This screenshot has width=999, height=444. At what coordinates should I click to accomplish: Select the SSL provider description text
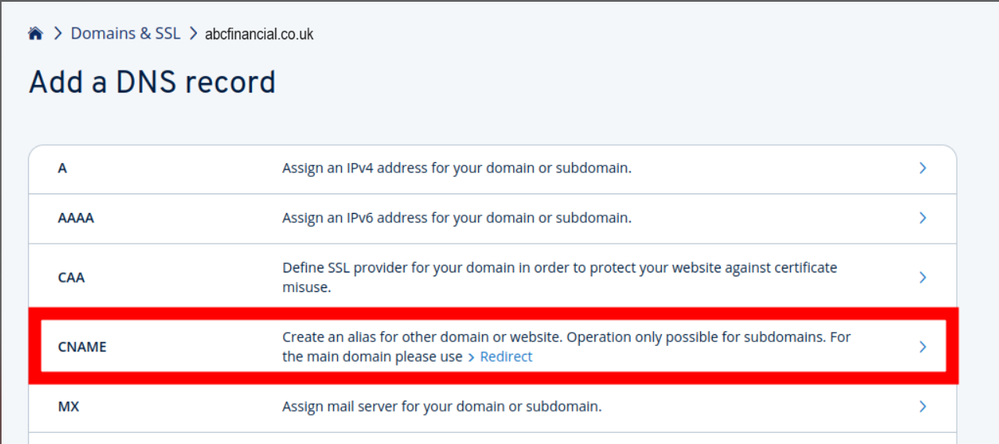coord(560,278)
